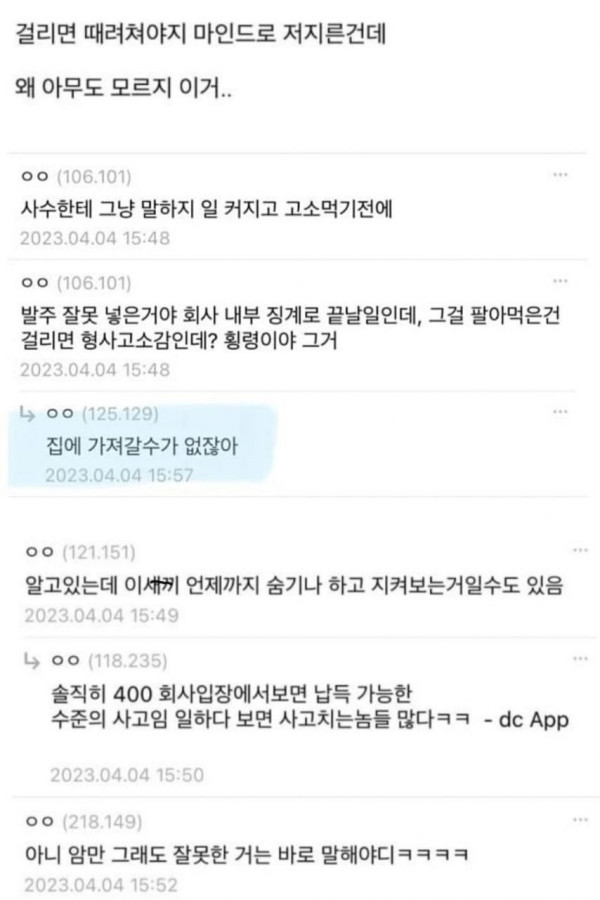The width and height of the screenshot is (600, 900).
Task: Open the ㅇㅇ (121.151) commenter profile
Action: [x=80, y=552]
